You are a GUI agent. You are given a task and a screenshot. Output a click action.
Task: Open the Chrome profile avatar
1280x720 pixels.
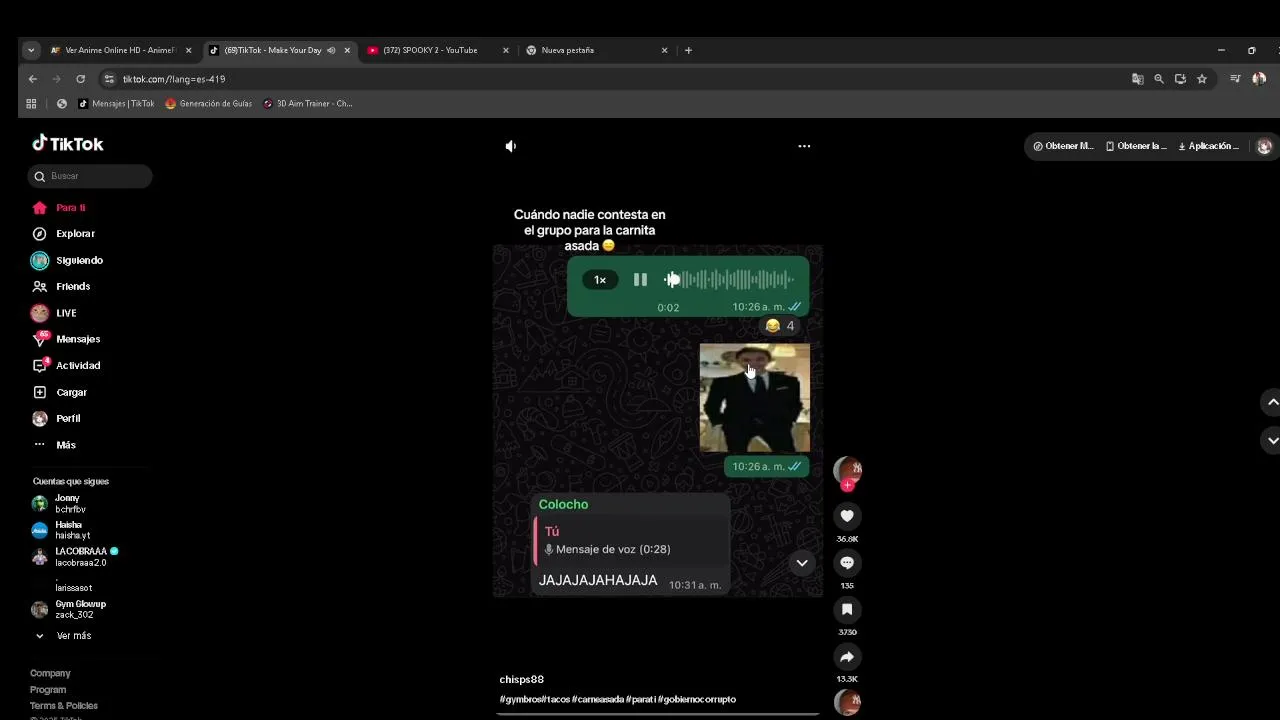1259,79
